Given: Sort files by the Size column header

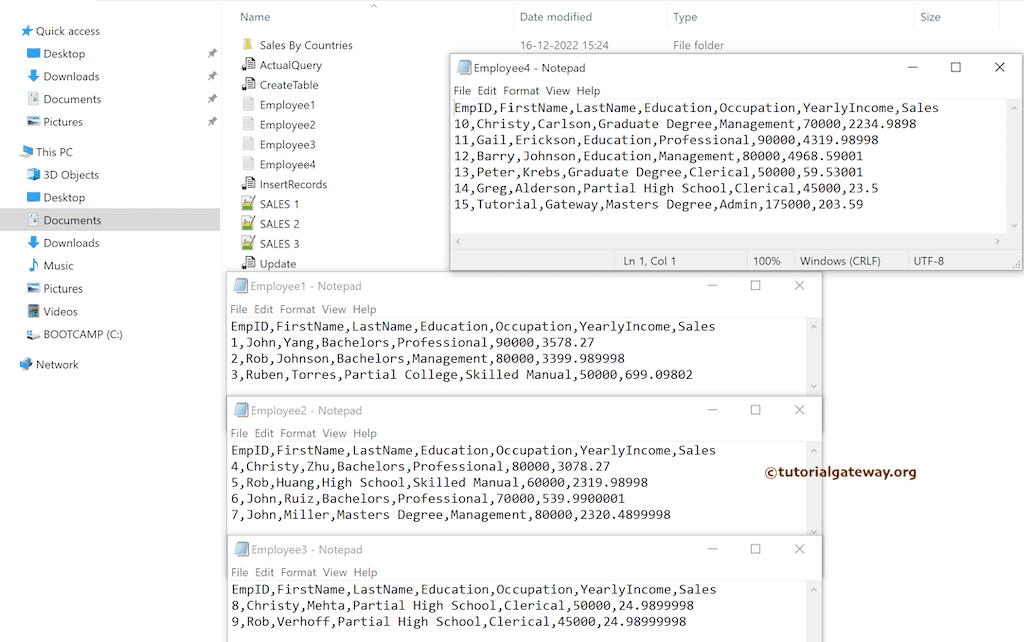Looking at the screenshot, I should (x=930, y=17).
